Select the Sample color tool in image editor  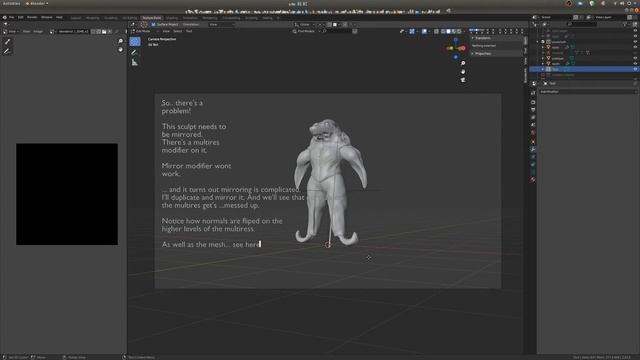[7, 42]
